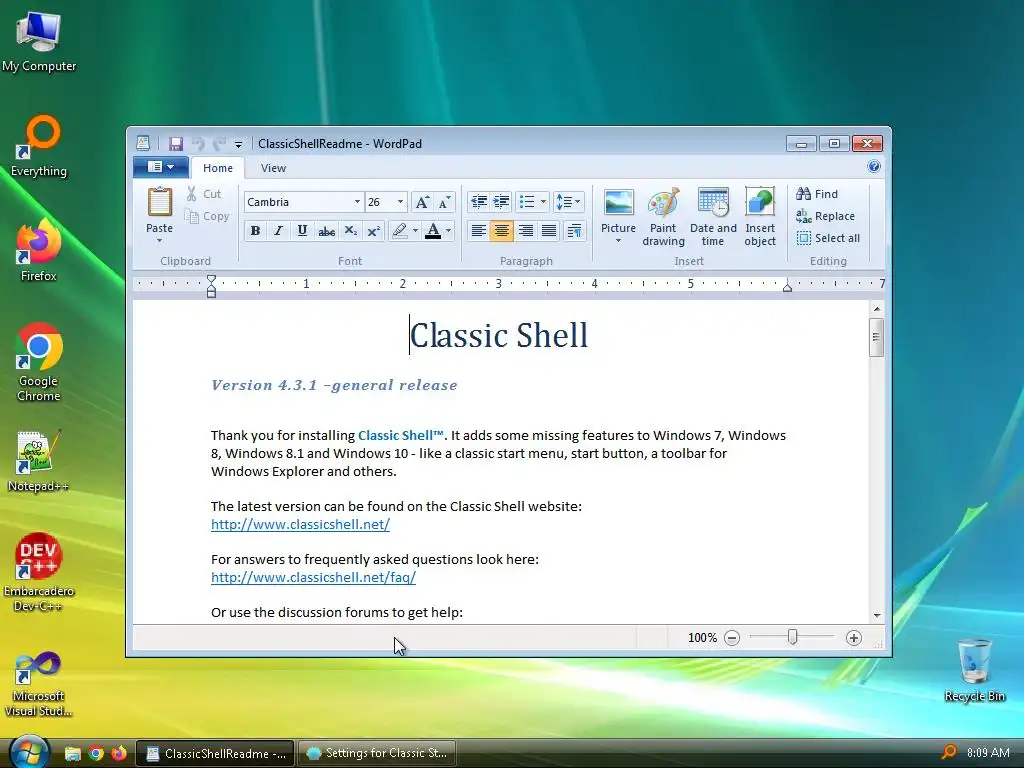Click the Save icon in quick access toolbar
The width and height of the screenshot is (1024, 768).
pos(176,144)
